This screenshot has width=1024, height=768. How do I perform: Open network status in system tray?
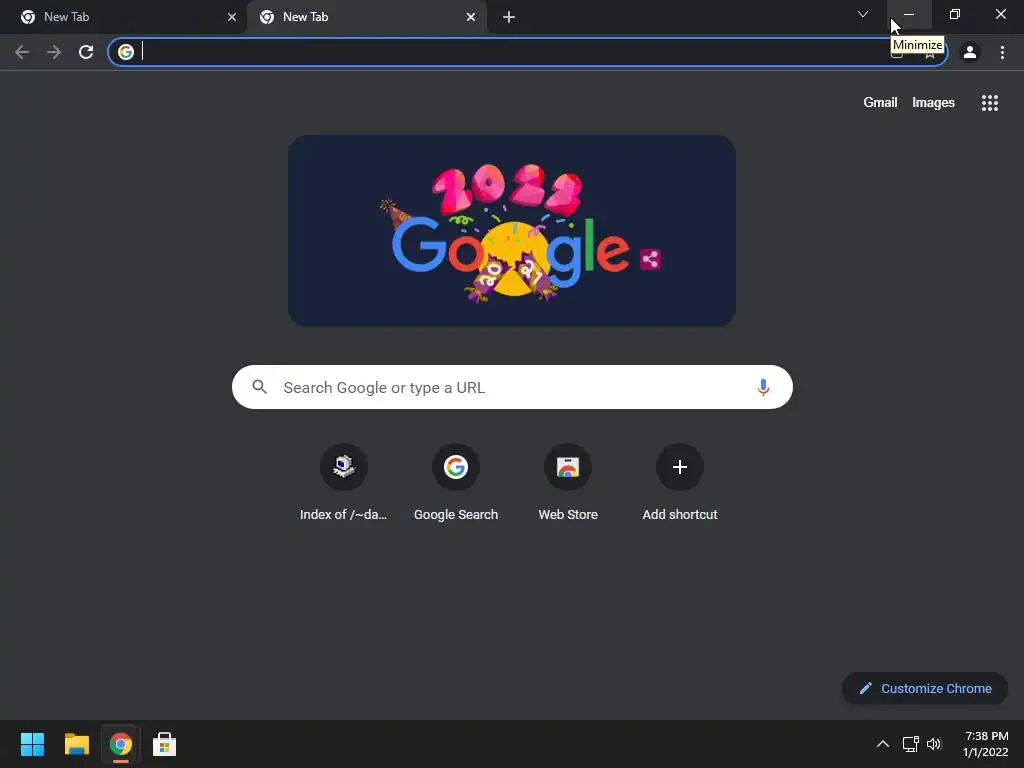pyautogui.click(x=910, y=744)
